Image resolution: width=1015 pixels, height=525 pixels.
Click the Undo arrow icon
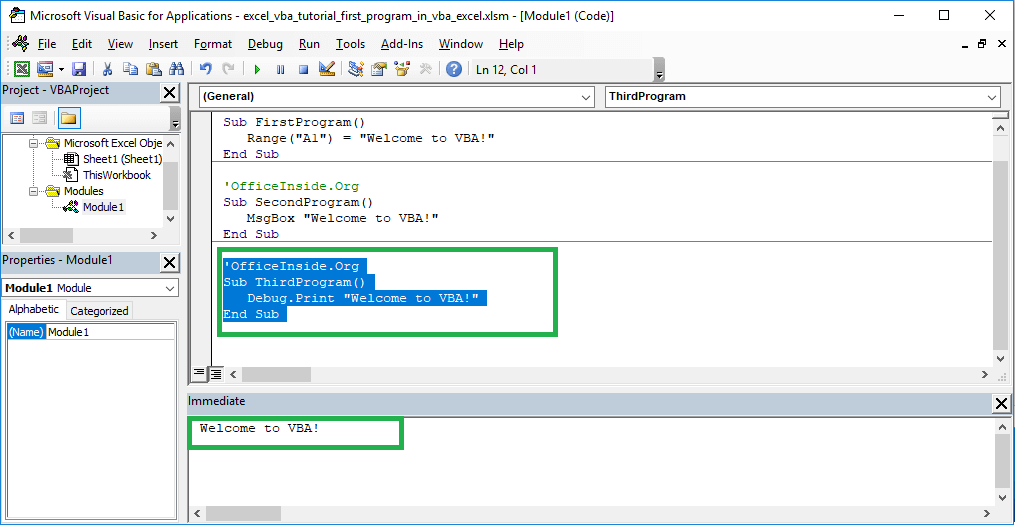(206, 69)
